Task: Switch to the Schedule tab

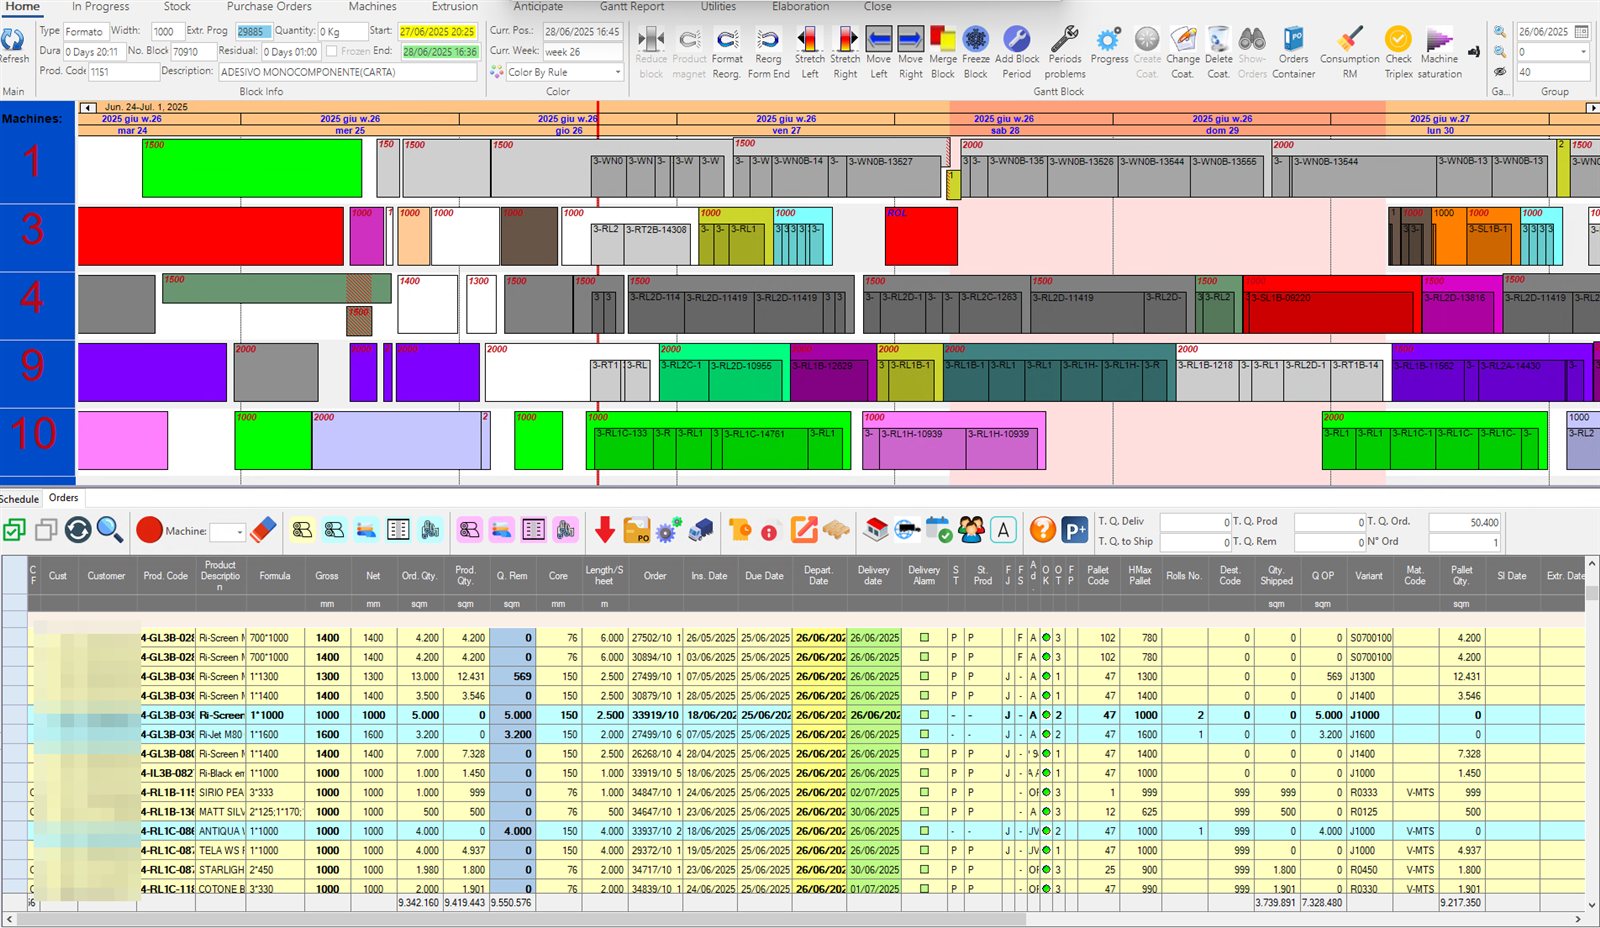Action: click(x=19, y=498)
